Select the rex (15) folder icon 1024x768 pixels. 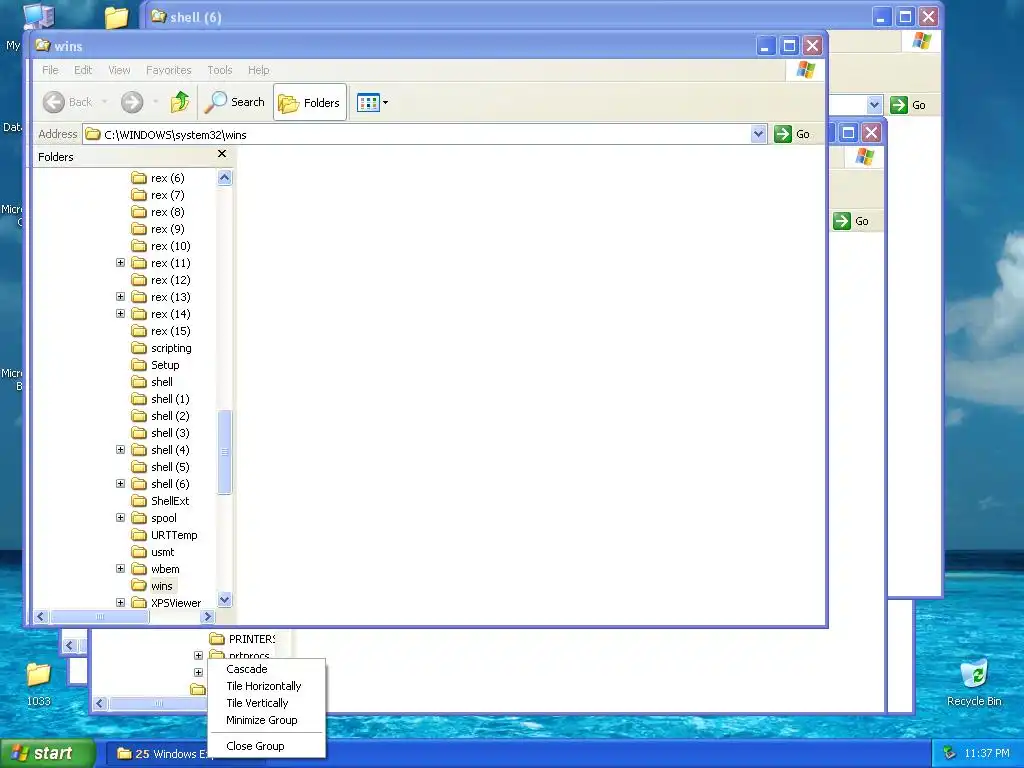tap(138, 330)
